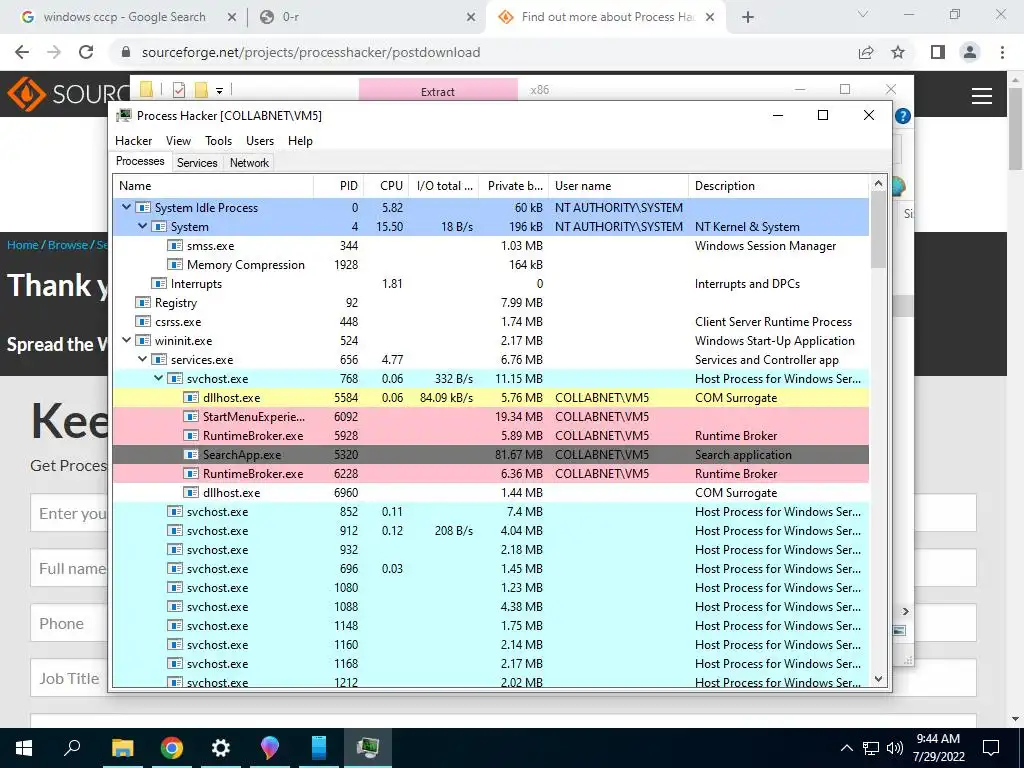Go back with Chrome's back arrow

click(22, 52)
